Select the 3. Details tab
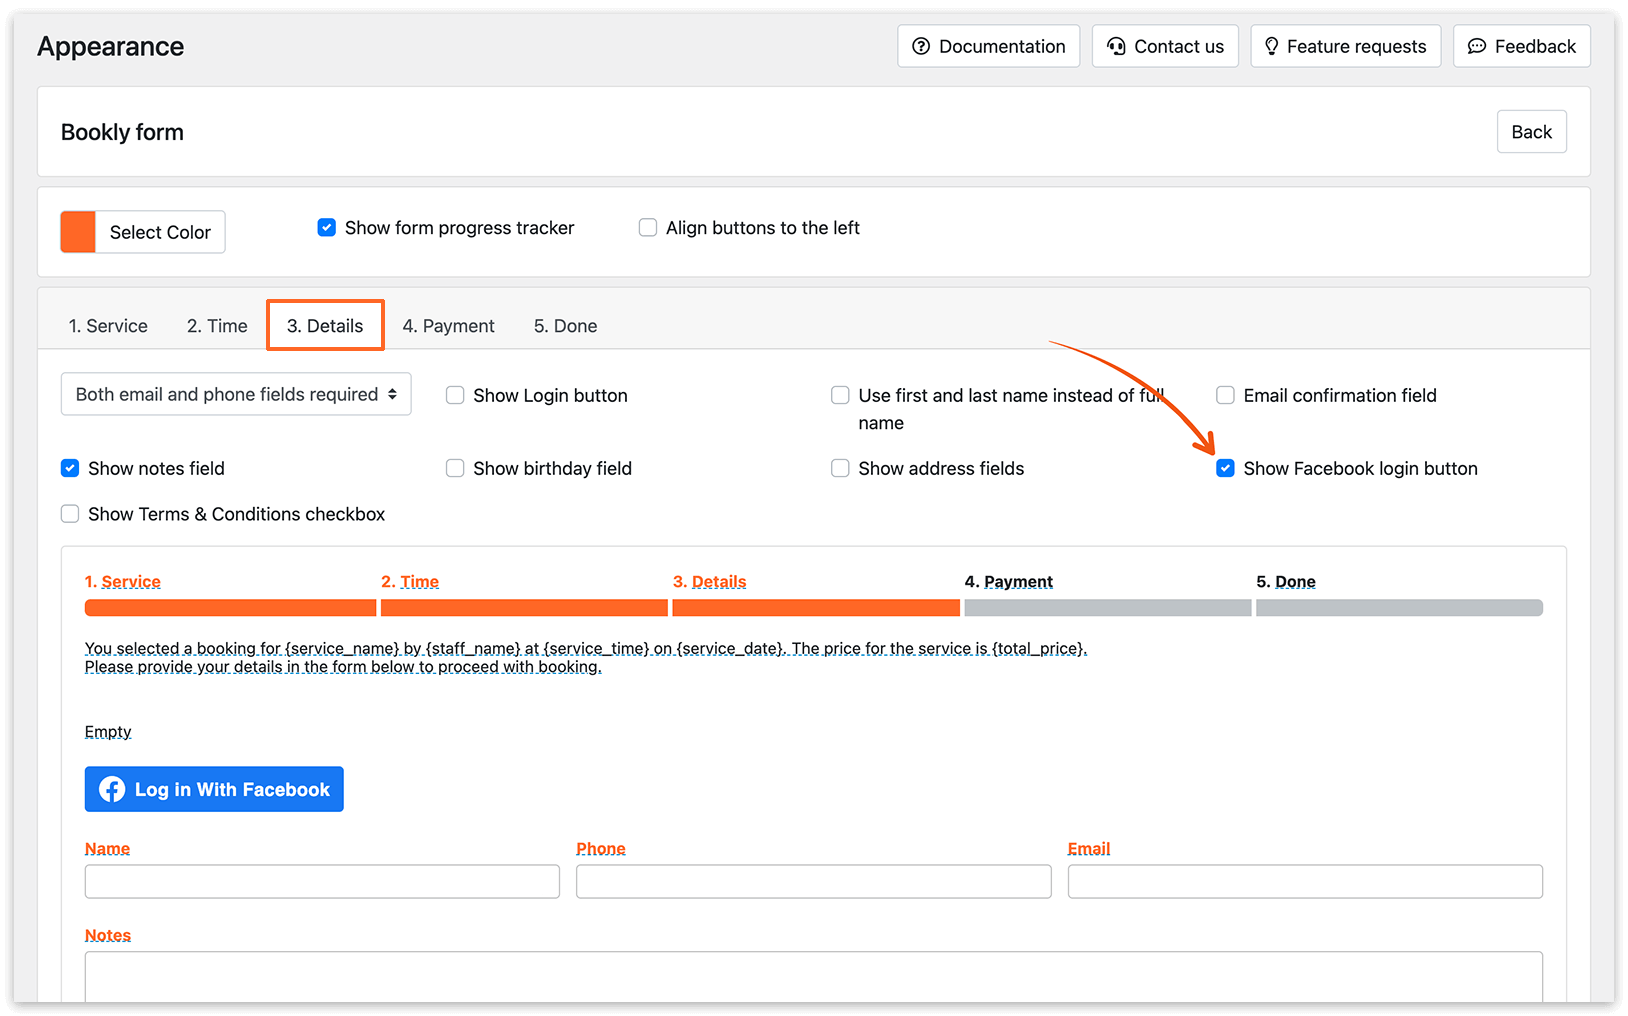This screenshot has height=1016, width=1628. 325,326
